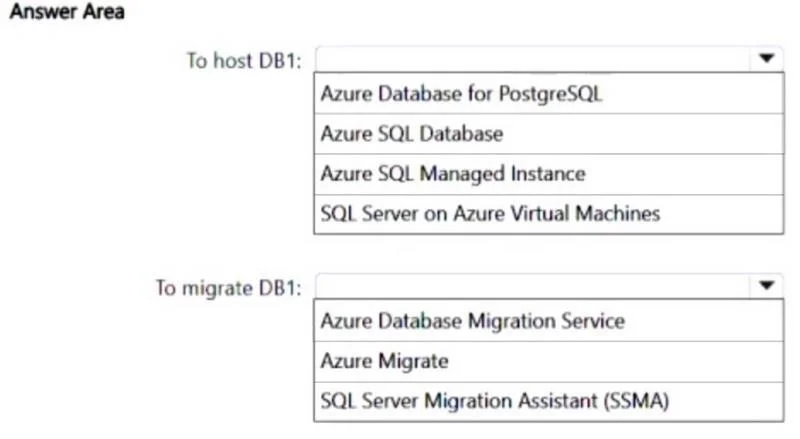Click the 'To migrate DB1:' label
This screenshot has width=800, height=439.
point(229,288)
